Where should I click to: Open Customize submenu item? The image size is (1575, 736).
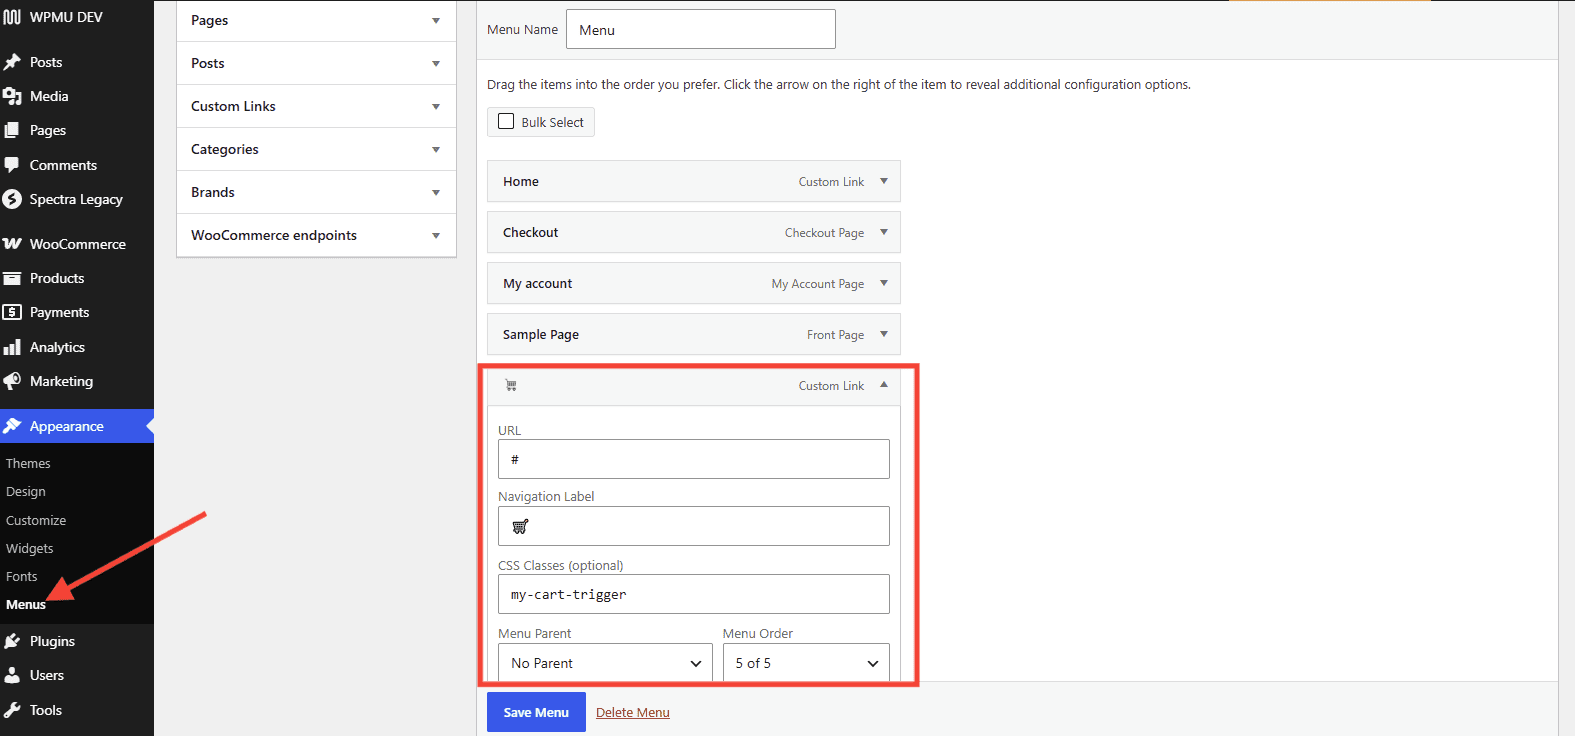pyautogui.click(x=36, y=521)
